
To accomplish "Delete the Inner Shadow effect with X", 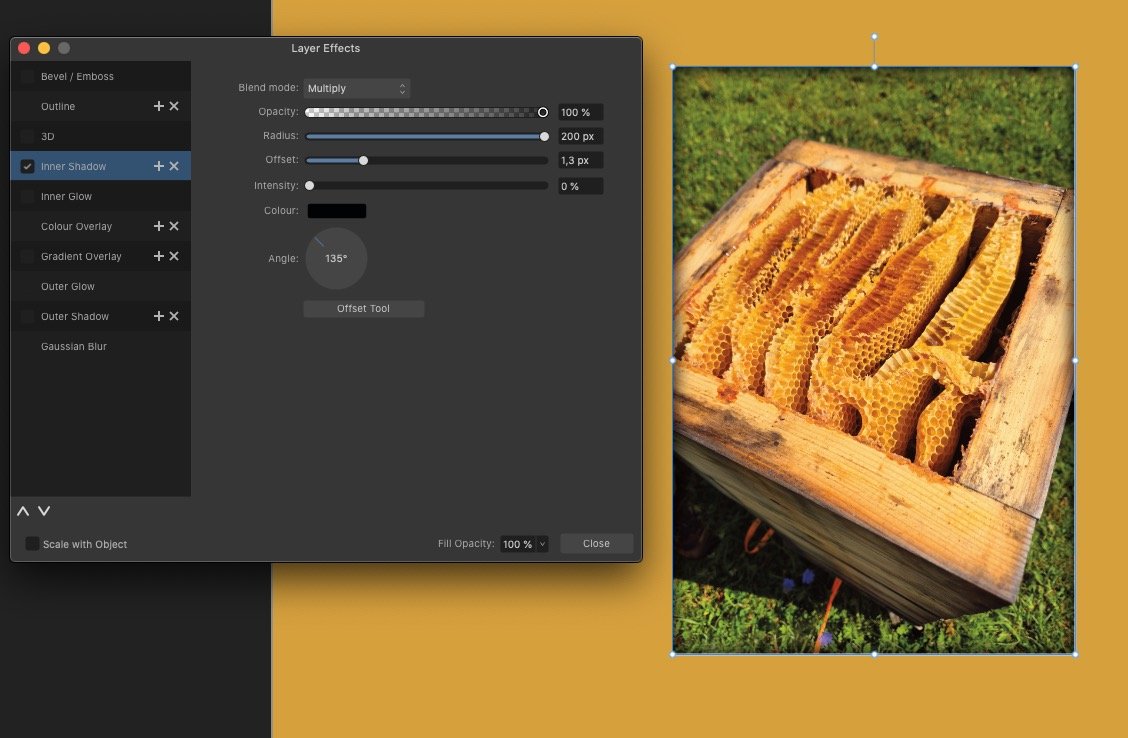I will point(174,166).
